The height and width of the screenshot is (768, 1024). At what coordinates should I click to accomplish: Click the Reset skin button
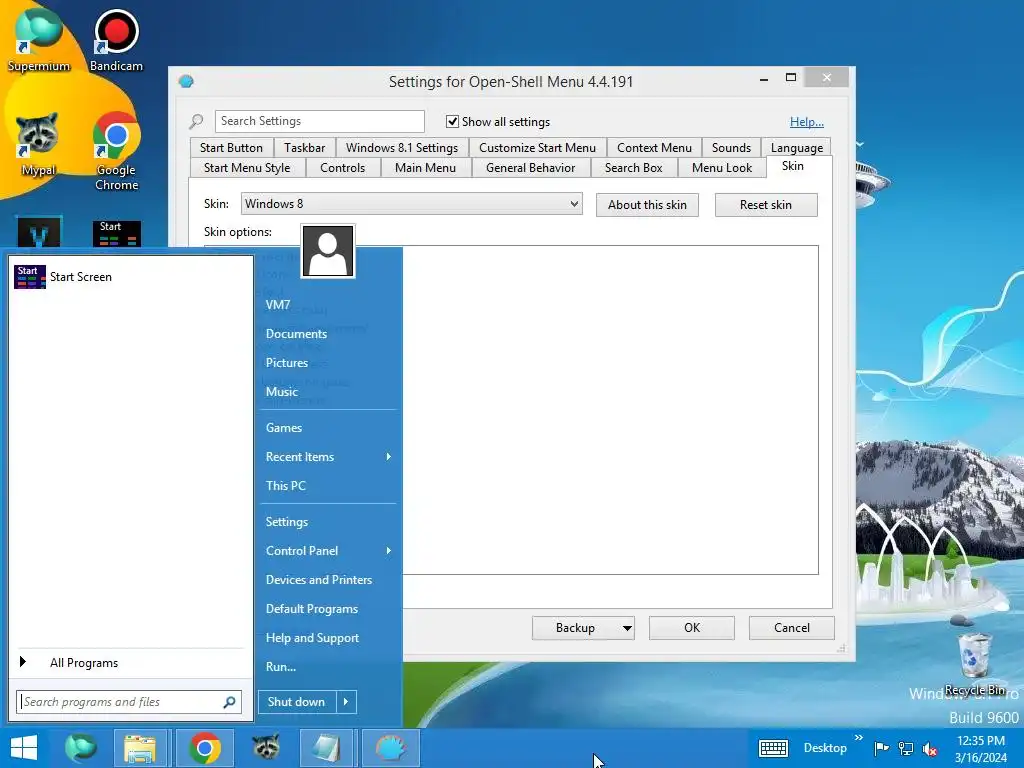(x=765, y=205)
